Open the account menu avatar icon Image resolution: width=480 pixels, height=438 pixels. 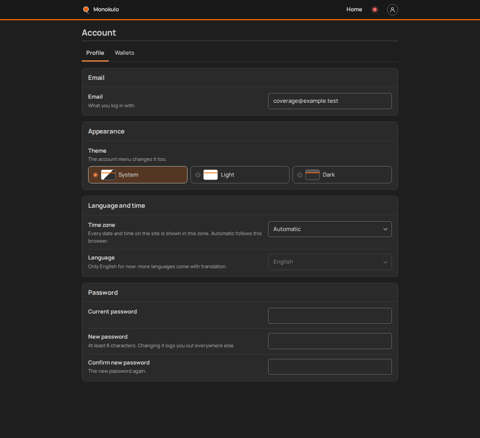[x=392, y=10]
